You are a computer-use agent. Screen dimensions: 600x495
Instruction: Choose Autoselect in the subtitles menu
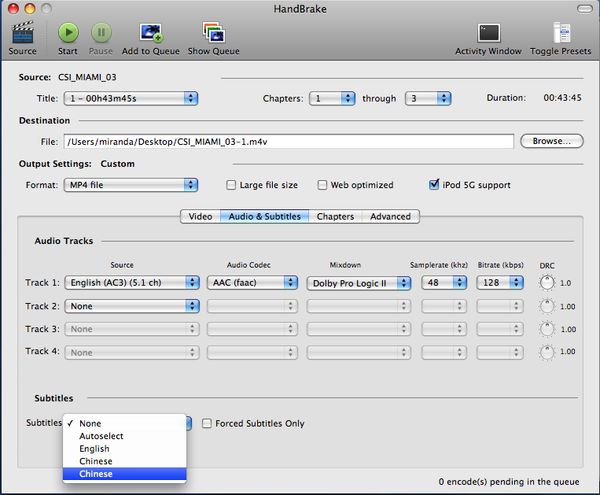click(x=124, y=436)
